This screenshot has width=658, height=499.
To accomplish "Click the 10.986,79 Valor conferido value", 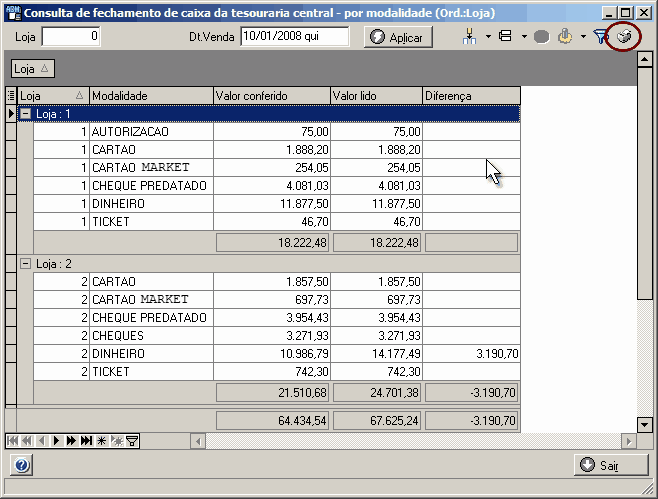I will (x=272, y=354).
